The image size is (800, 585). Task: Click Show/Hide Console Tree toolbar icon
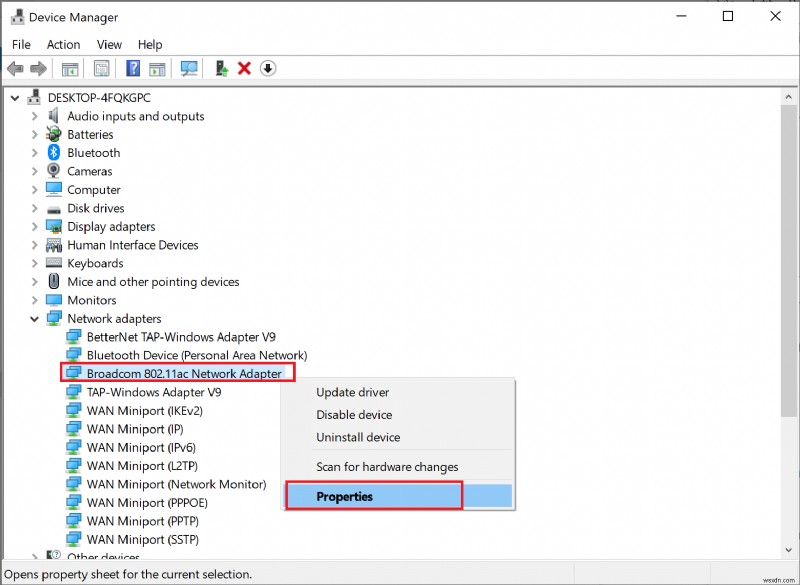70,68
